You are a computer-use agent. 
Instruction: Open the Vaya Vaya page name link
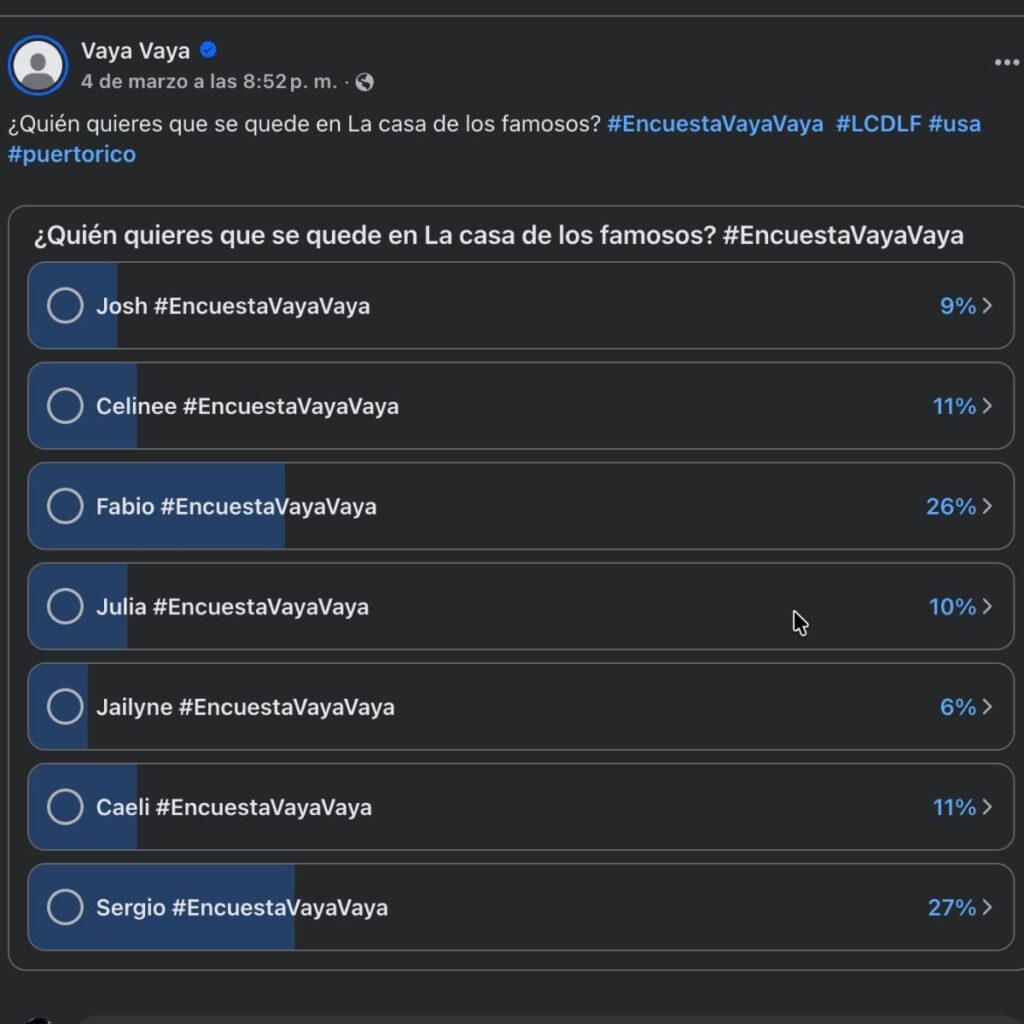pos(135,51)
